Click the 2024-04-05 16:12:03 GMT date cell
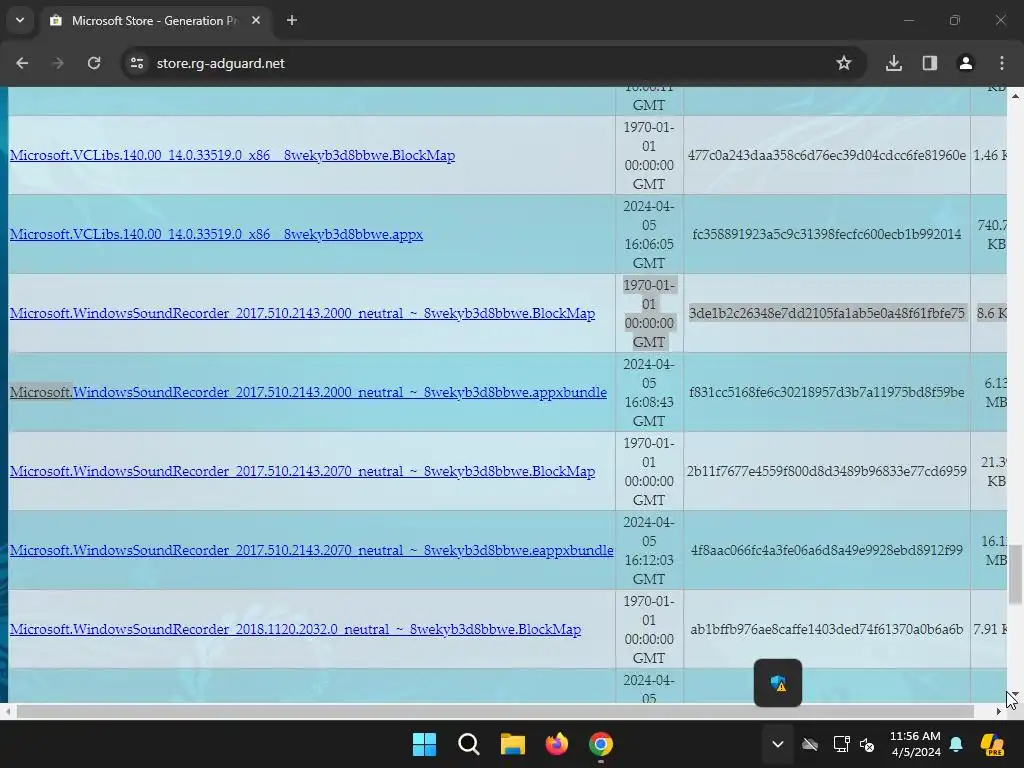1024x768 pixels. [648, 551]
